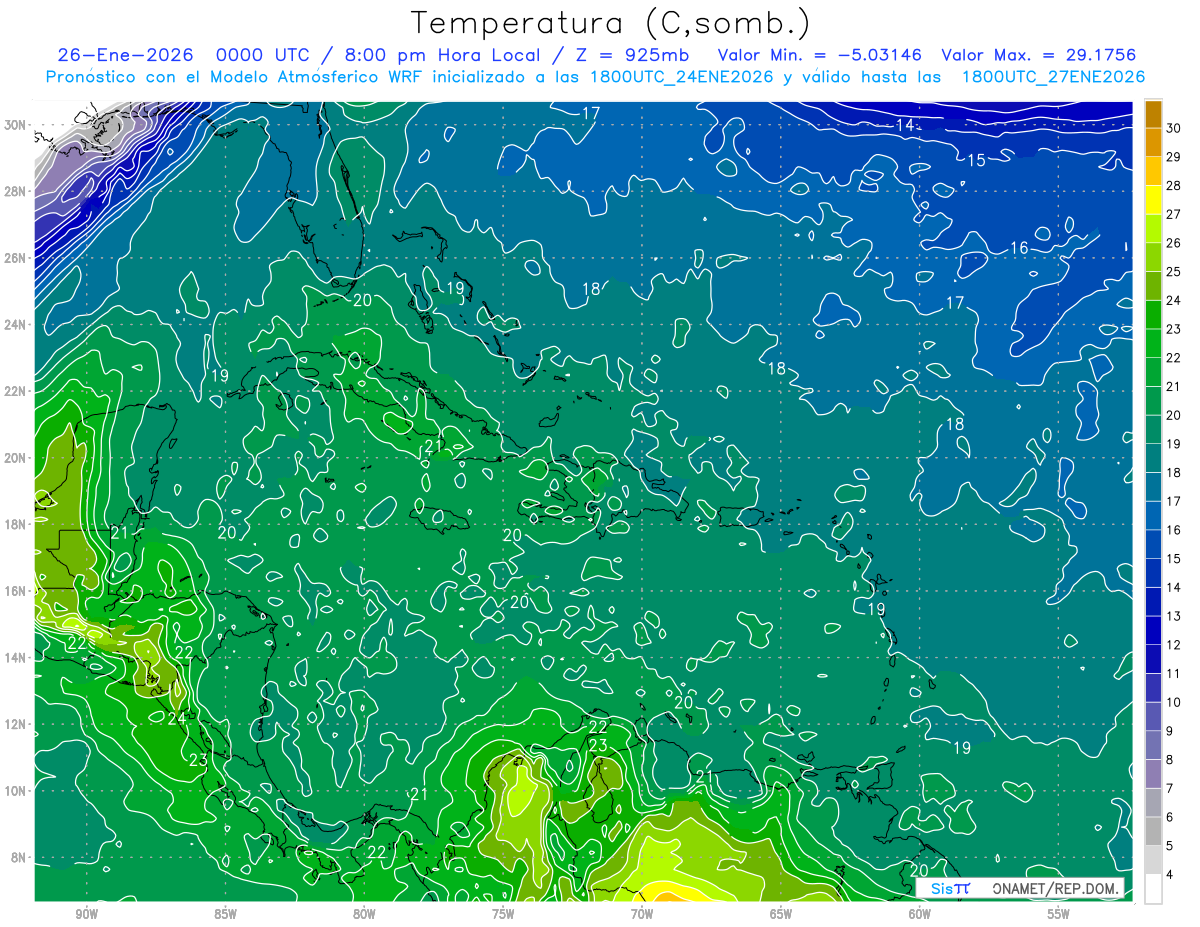1200x927 pixels.
Task: Click the "30N" latitude axis label
Action: tap(15, 124)
